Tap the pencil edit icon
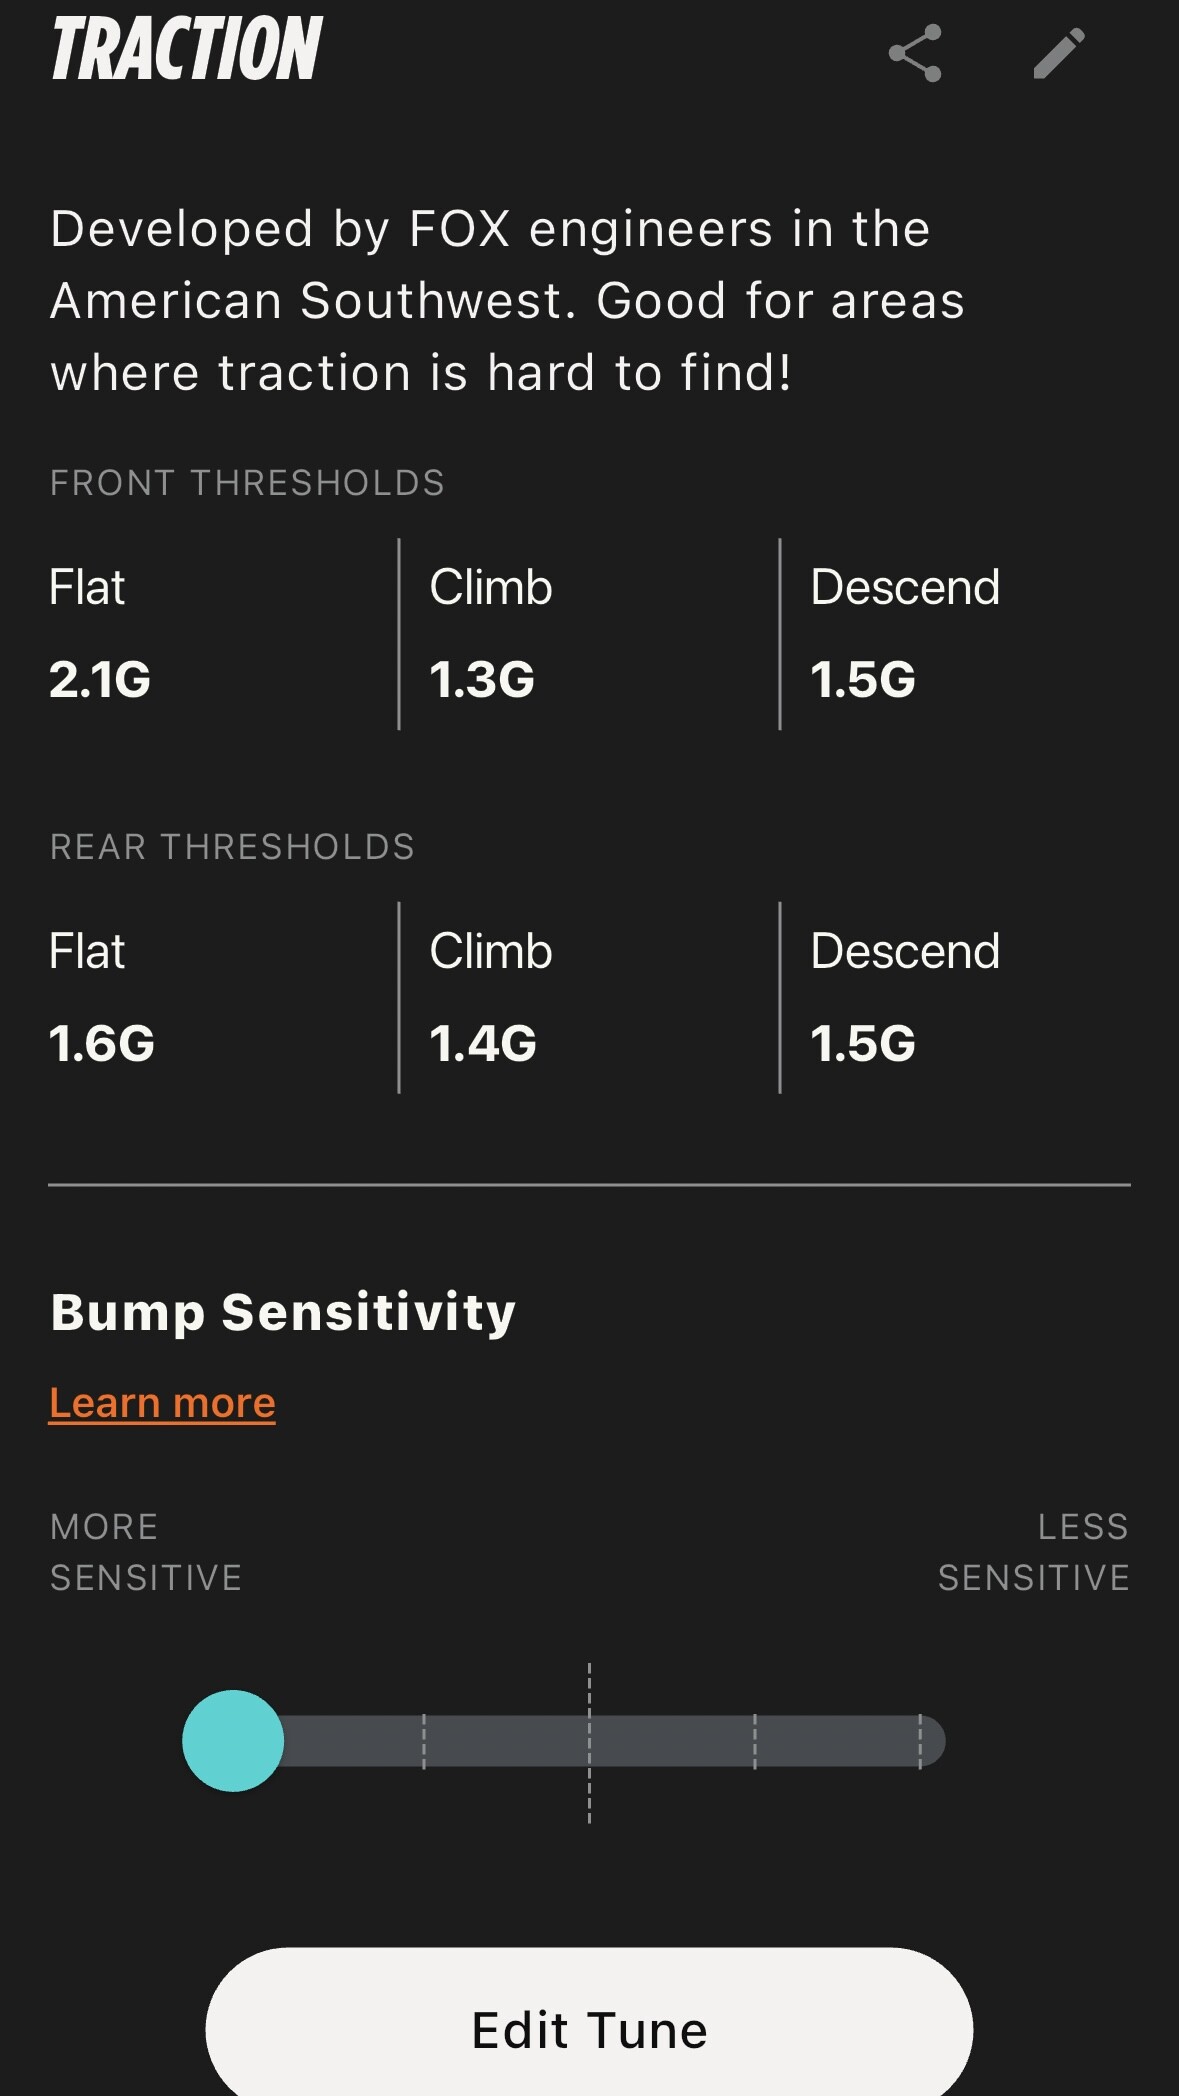Image resolution: width=1179 pixels, height=2096 pixels. click(x=1058, y=53)
